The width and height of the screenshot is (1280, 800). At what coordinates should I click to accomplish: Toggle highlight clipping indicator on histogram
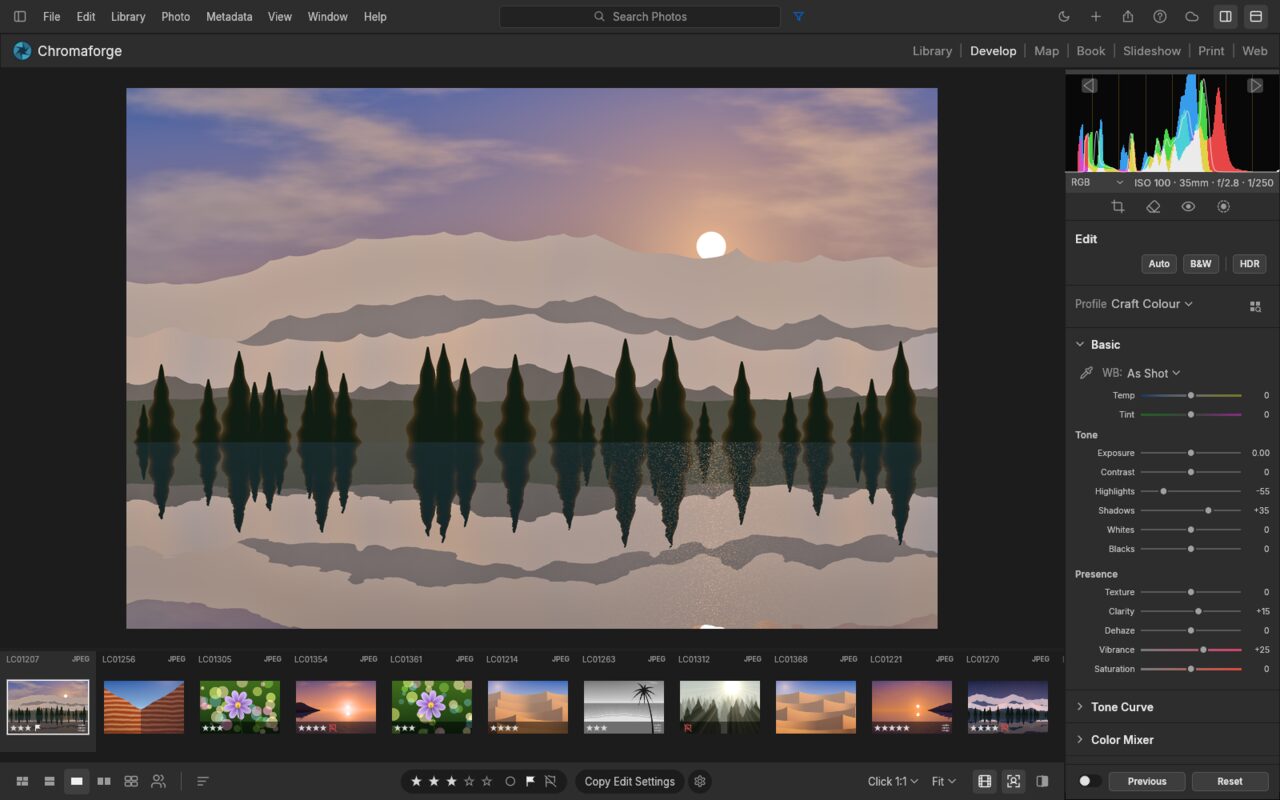[1255, 86]
